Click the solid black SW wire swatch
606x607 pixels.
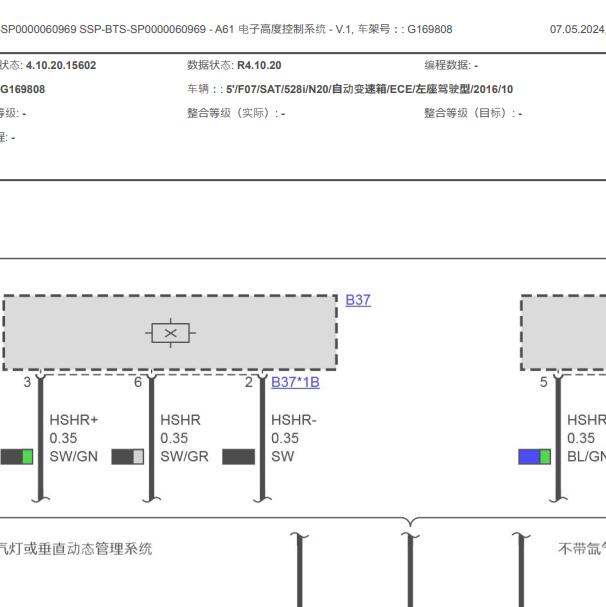point(239,457)
